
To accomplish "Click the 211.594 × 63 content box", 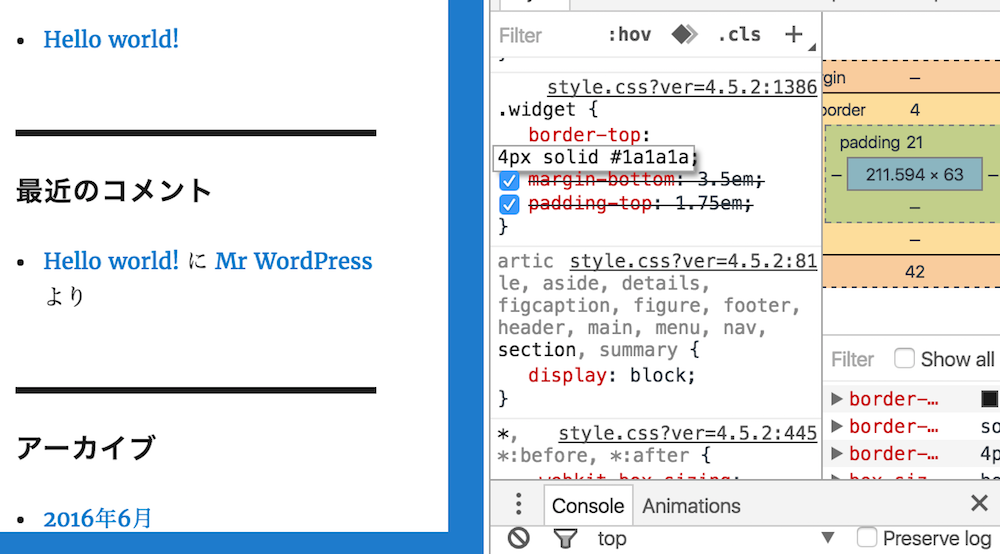I will 914,175.
